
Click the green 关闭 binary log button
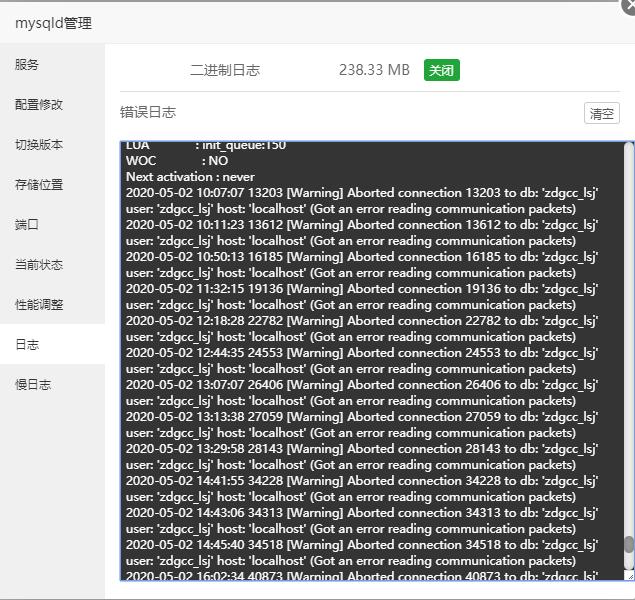pyautogui.click(x=441, y=70)
